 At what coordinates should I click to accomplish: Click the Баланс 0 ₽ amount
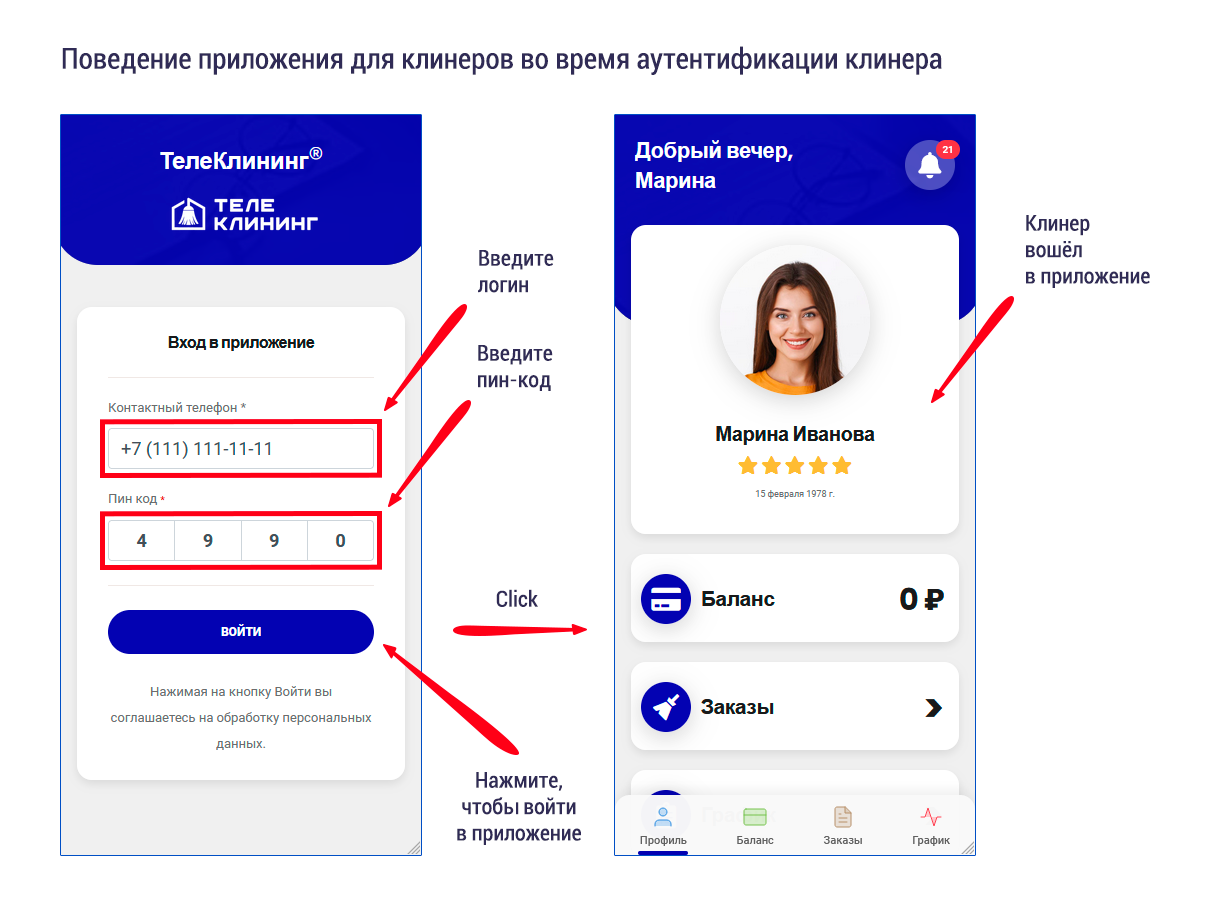click(x=922, y=599)
